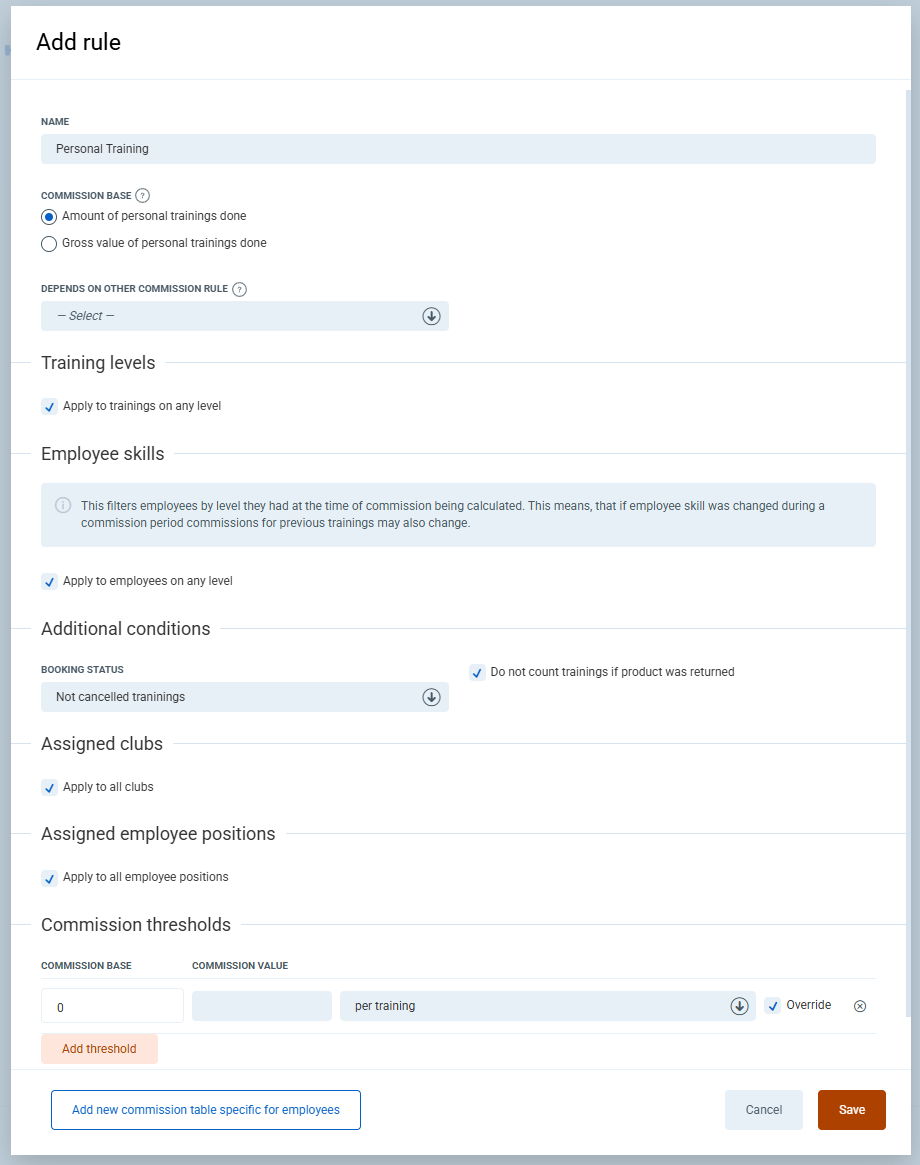Toggle Apply to all employee positions
The height and width of the screenshot is (1165, 920).
coord(50,878)
